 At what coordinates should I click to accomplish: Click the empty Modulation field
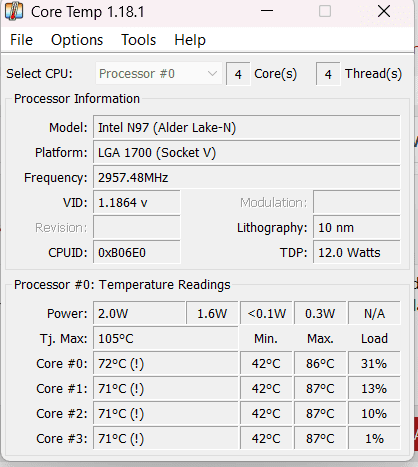357,203
